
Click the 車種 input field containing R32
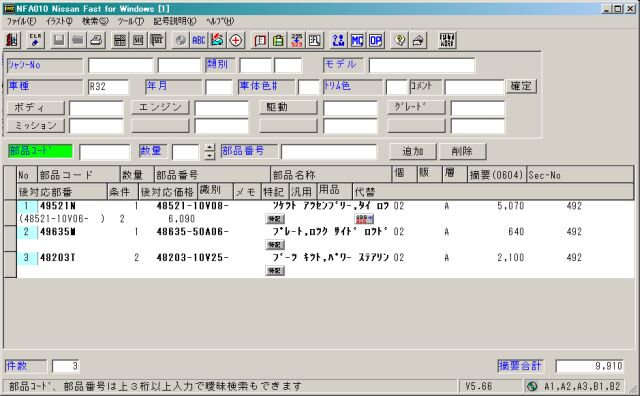coord(109,87)
